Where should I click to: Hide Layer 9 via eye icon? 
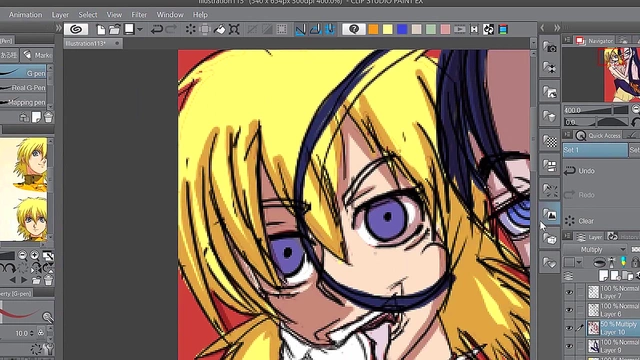[x=569, y=346]
